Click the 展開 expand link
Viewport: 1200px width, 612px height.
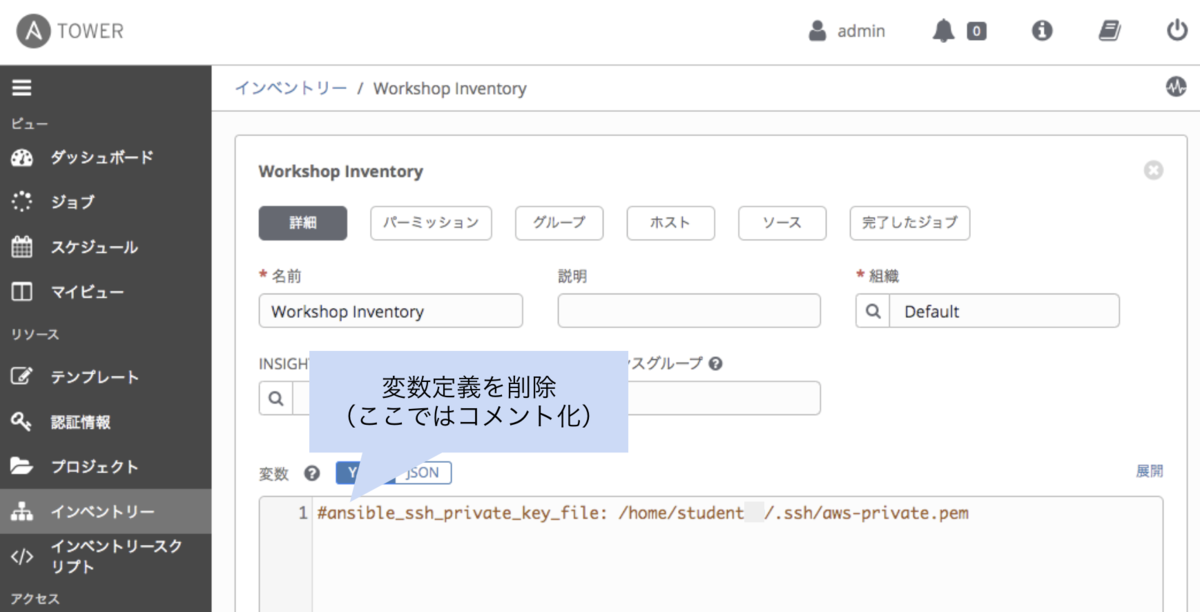[1150, 471]
